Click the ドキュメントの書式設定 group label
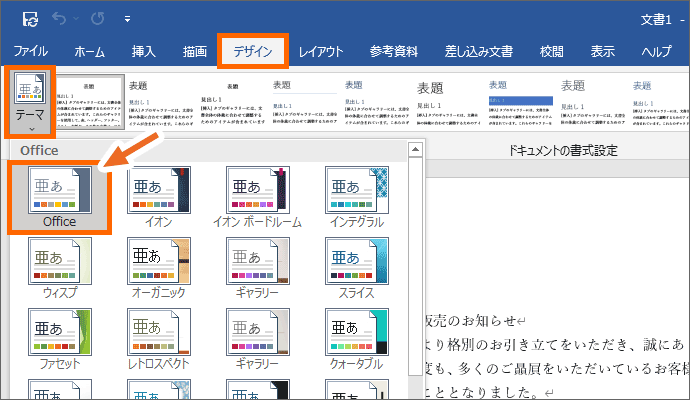The image size is (690, 400). (563, 151)
